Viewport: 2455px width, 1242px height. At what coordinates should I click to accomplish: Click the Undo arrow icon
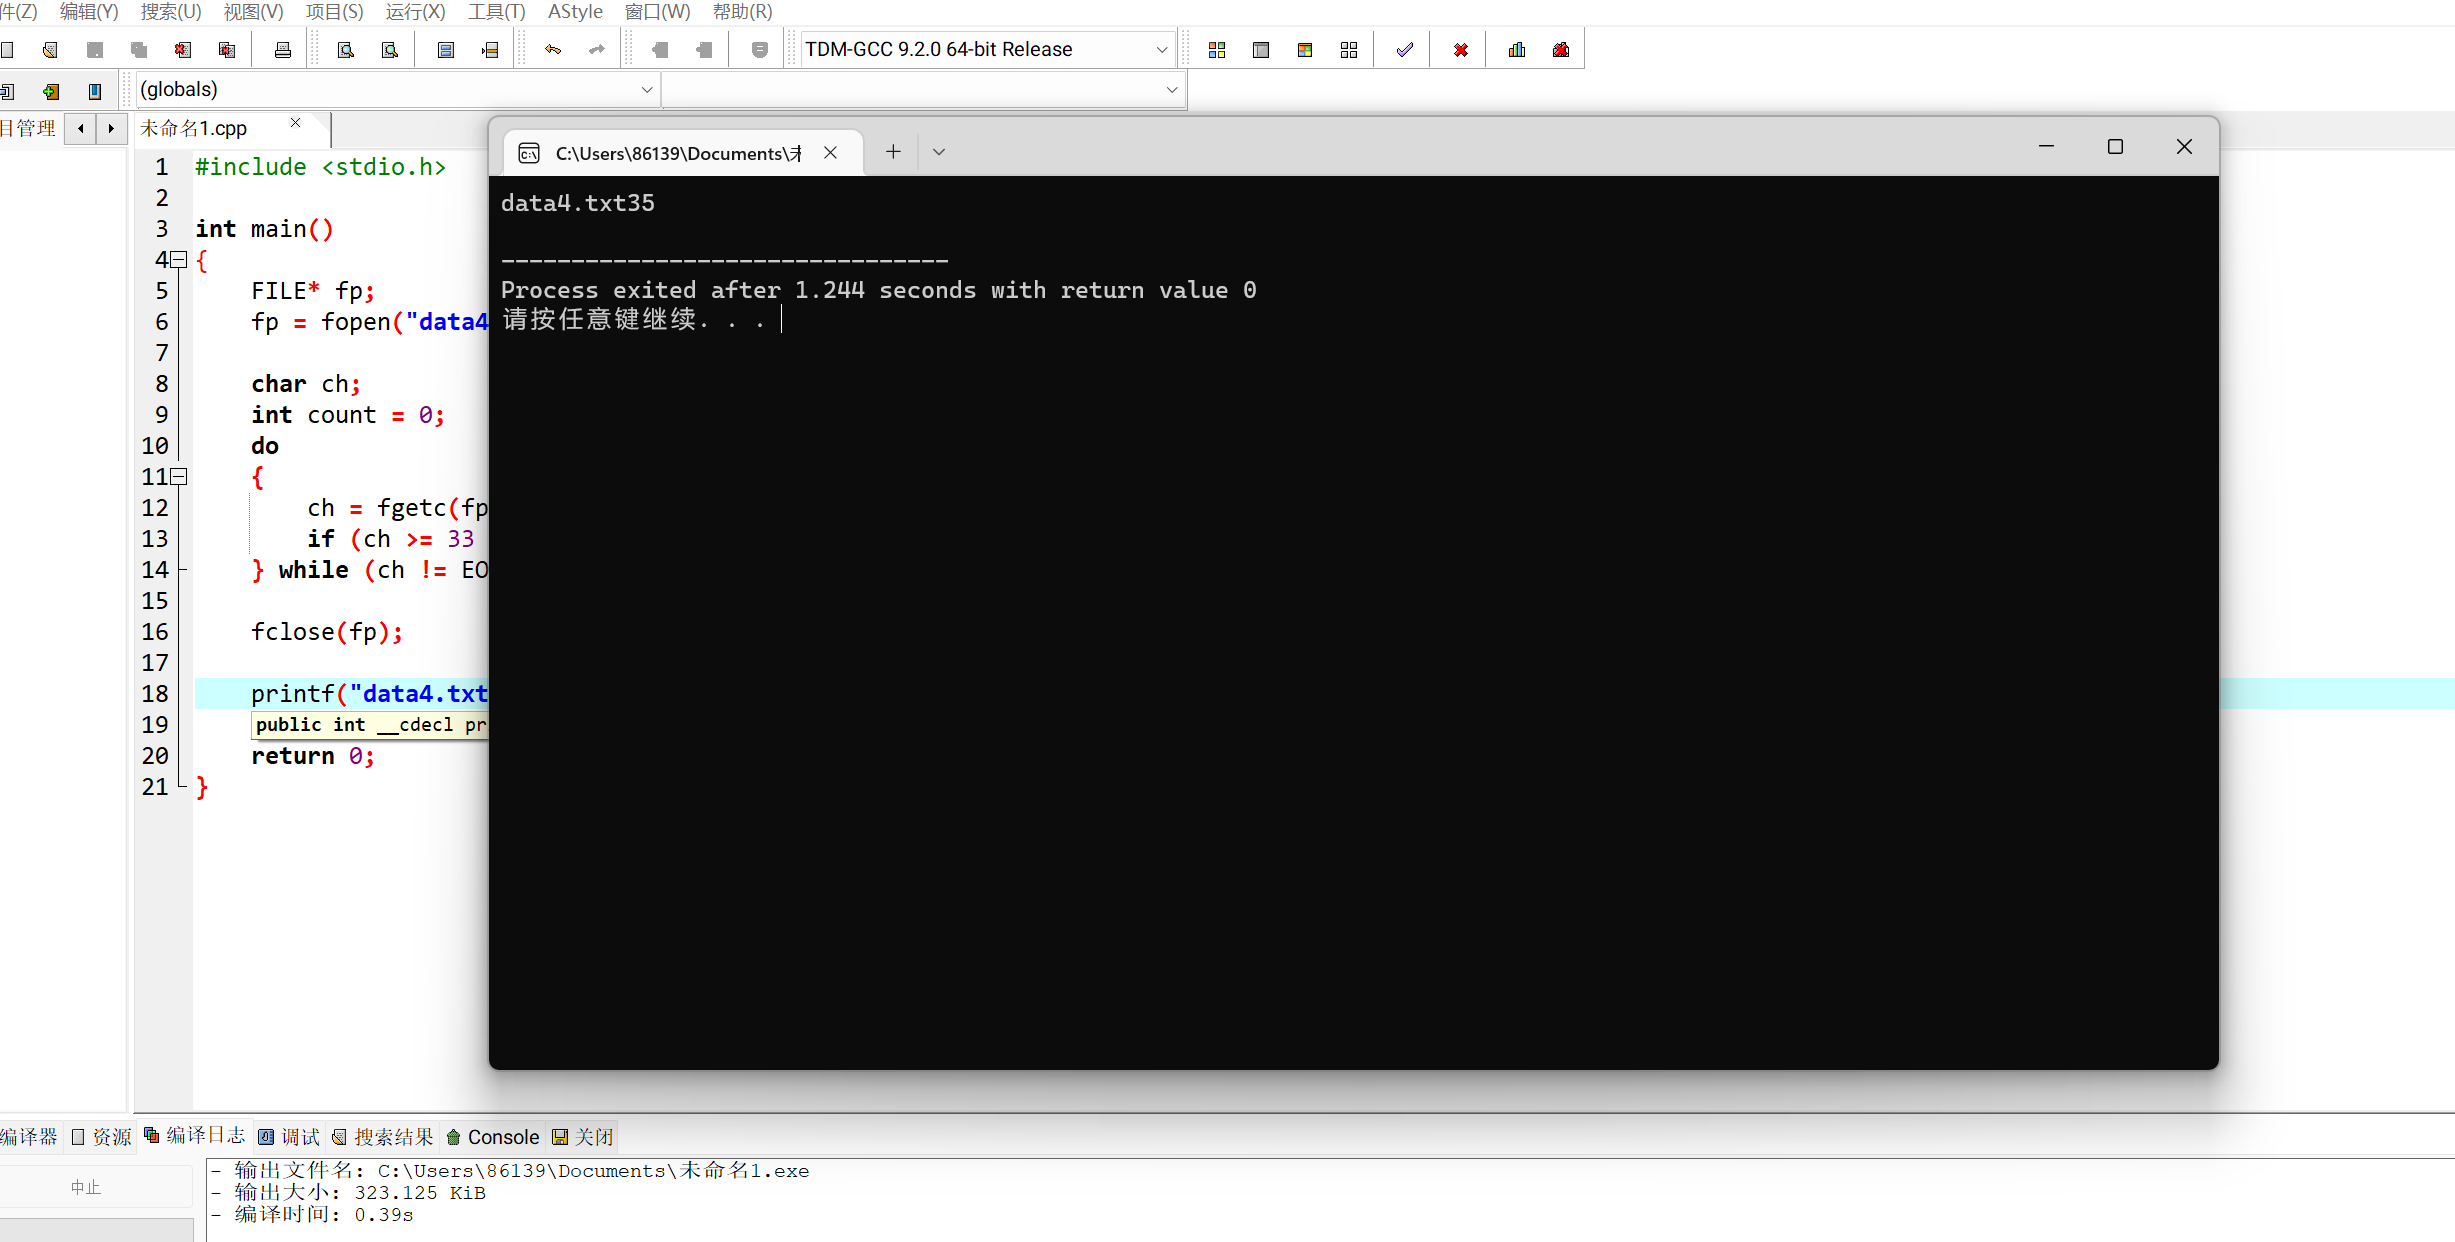coord(553,50)
